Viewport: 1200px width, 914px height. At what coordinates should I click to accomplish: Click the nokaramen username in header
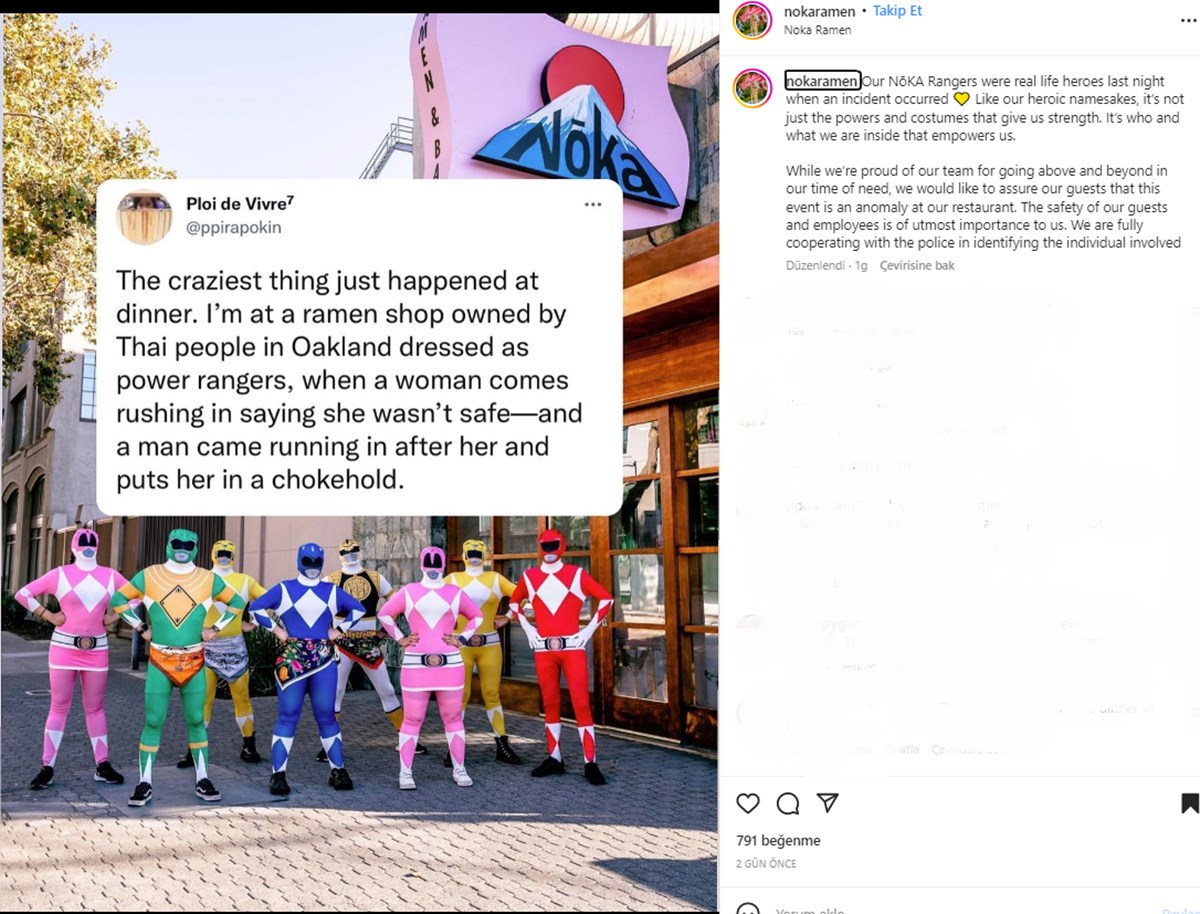tap(820, 11)
